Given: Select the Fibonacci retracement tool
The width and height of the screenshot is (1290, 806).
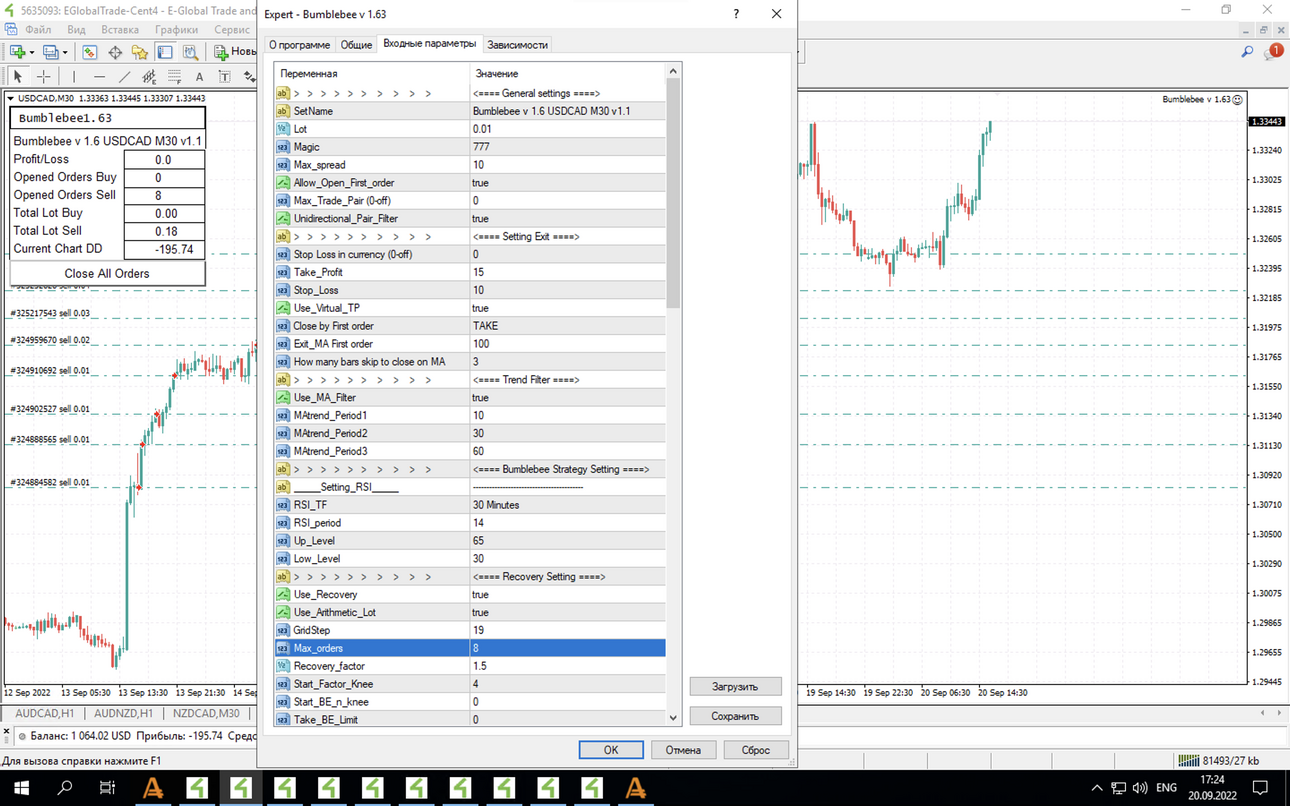Looking at the screenshot, I should (174, 76).
